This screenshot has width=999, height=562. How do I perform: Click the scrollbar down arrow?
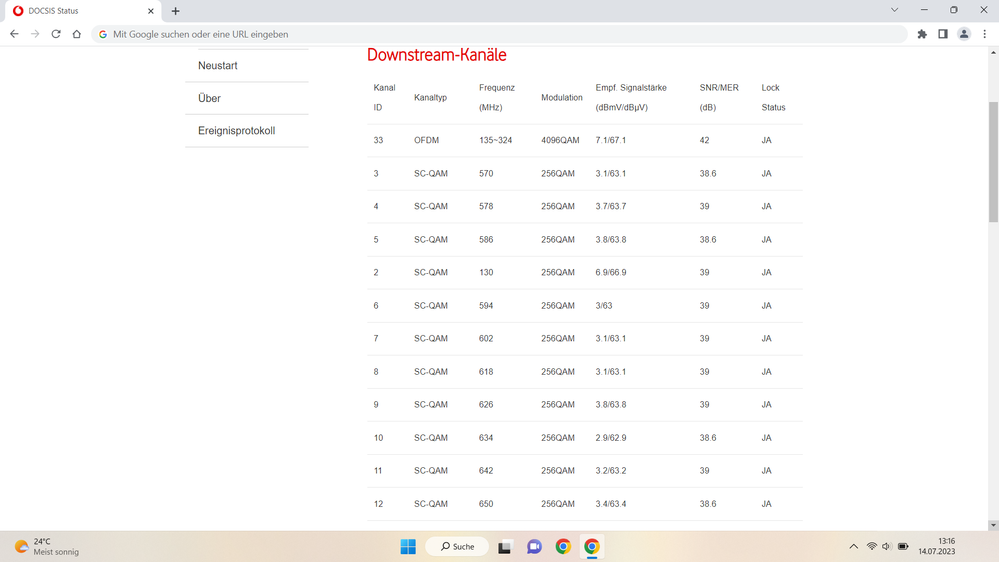[993, 525]
